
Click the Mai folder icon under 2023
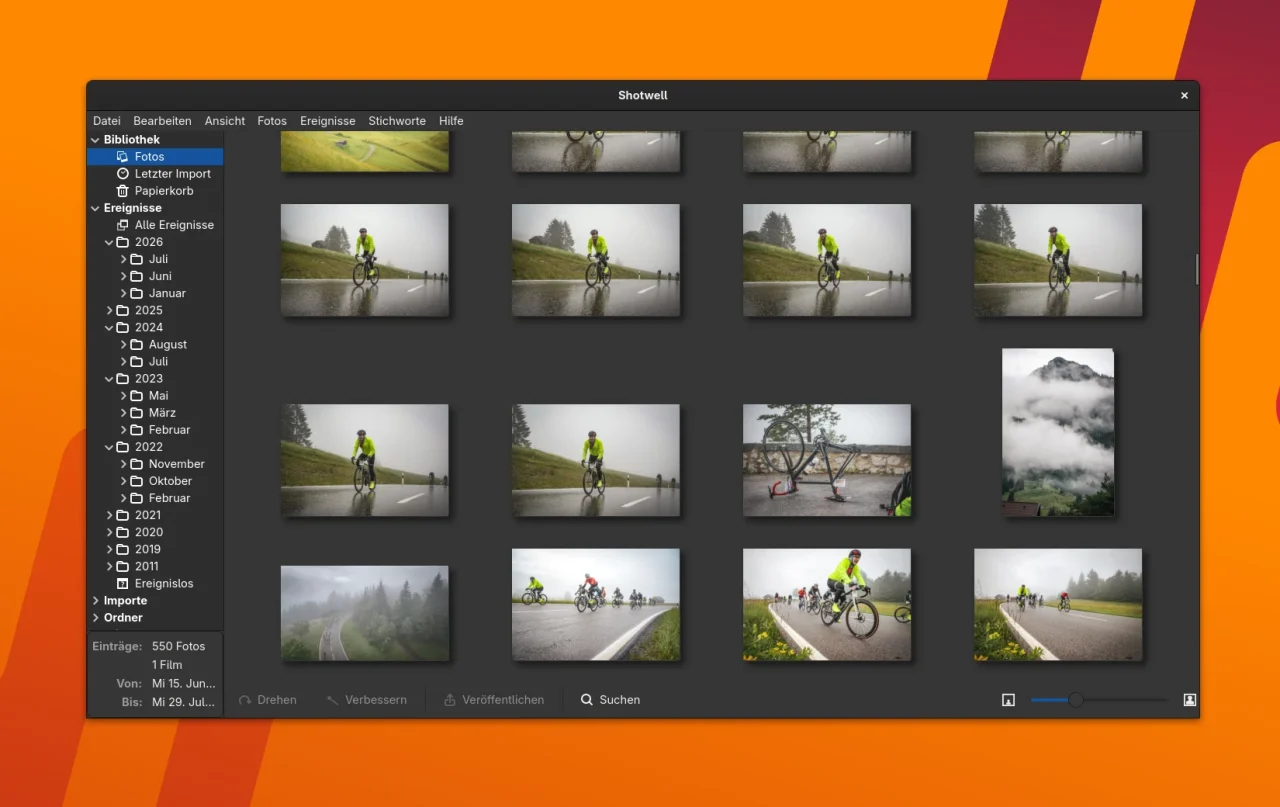click(136, 396)
